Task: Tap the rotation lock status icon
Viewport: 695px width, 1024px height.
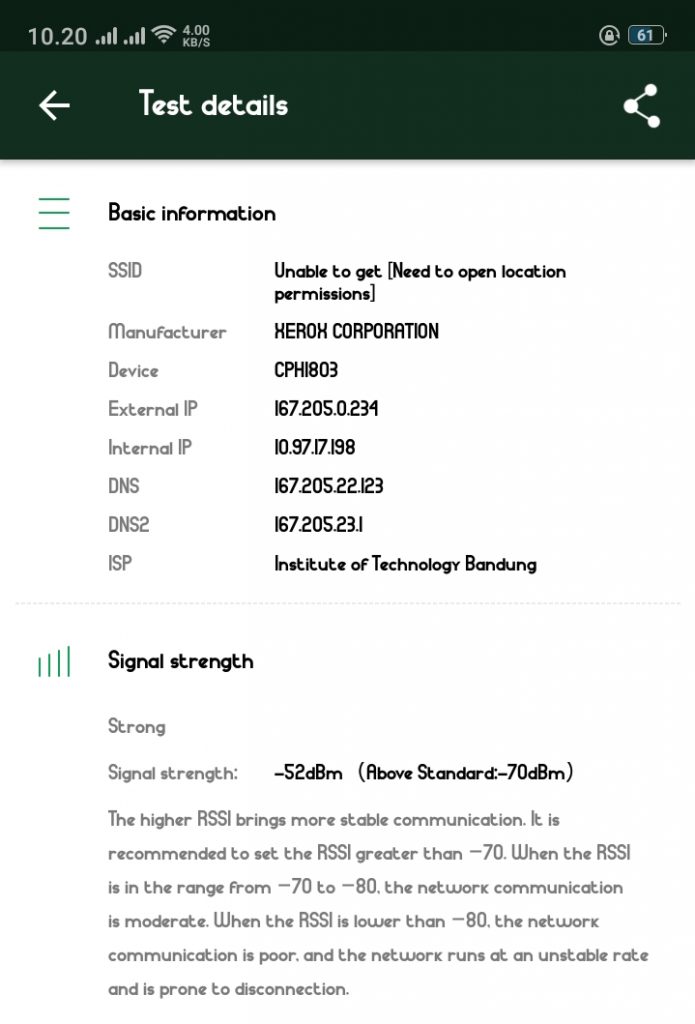Action: tap(609, 36)
